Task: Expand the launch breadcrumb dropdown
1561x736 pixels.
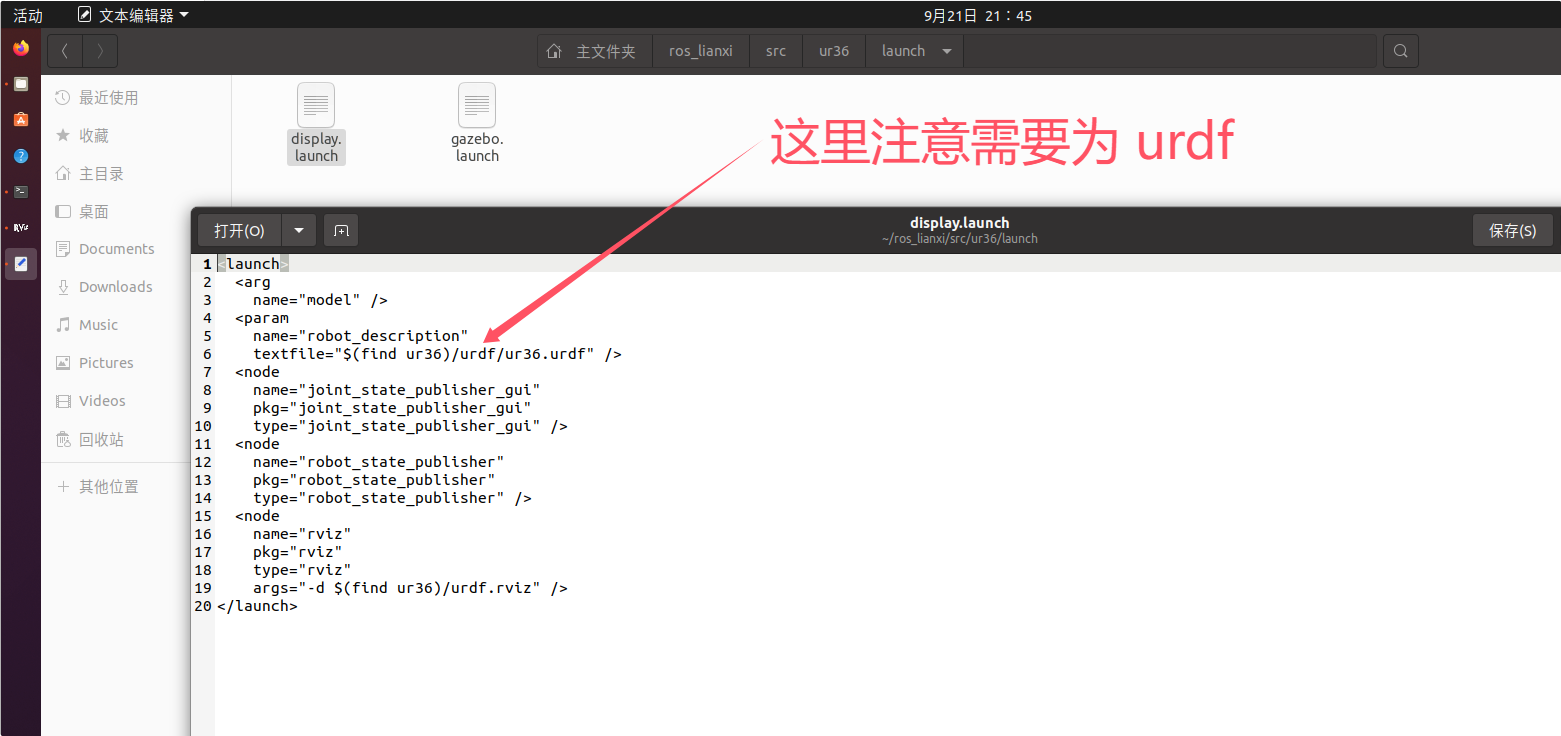Action: 946,50
